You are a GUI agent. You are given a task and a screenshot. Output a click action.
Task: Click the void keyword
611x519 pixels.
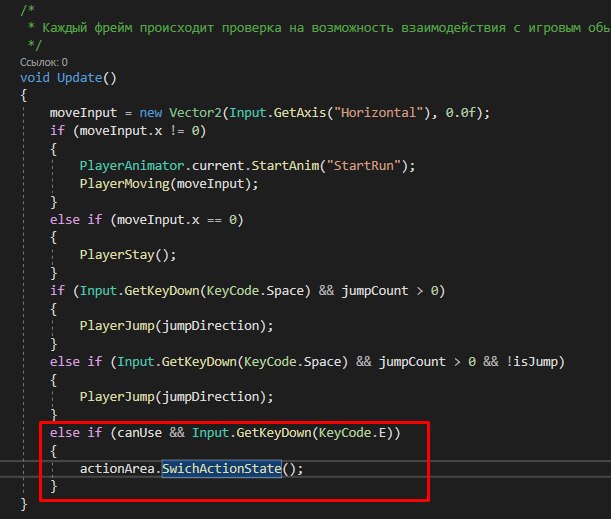click(35, 78)
